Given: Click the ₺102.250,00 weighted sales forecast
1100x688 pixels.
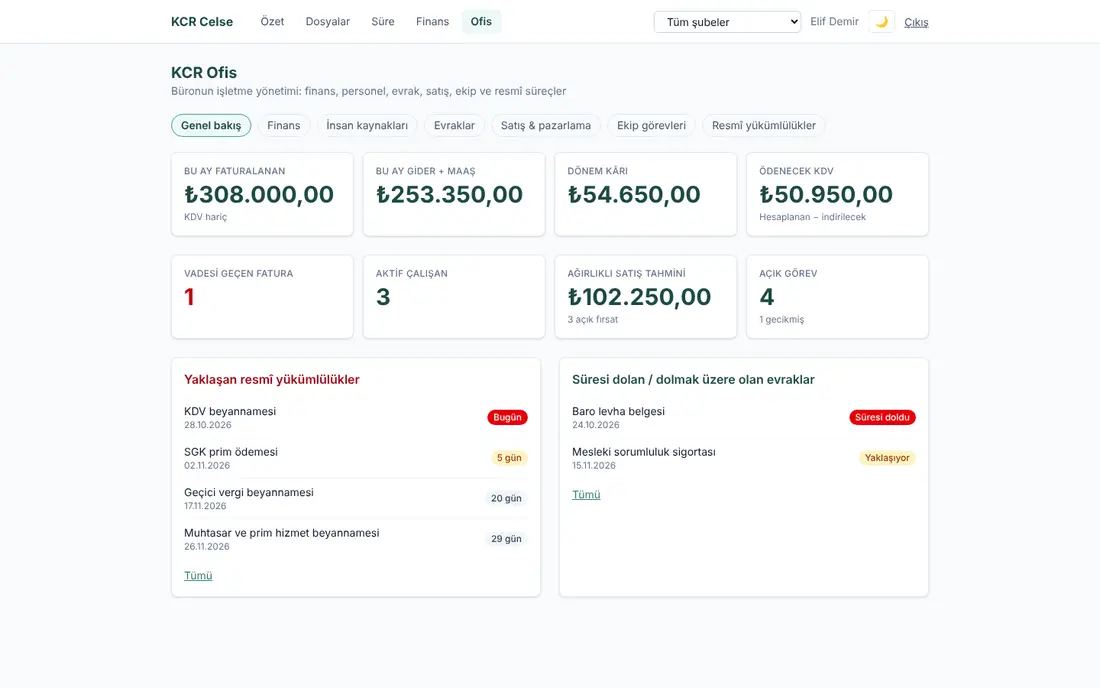Looking at the screenshot, I should pyautogui.click(x=639, y=297).
